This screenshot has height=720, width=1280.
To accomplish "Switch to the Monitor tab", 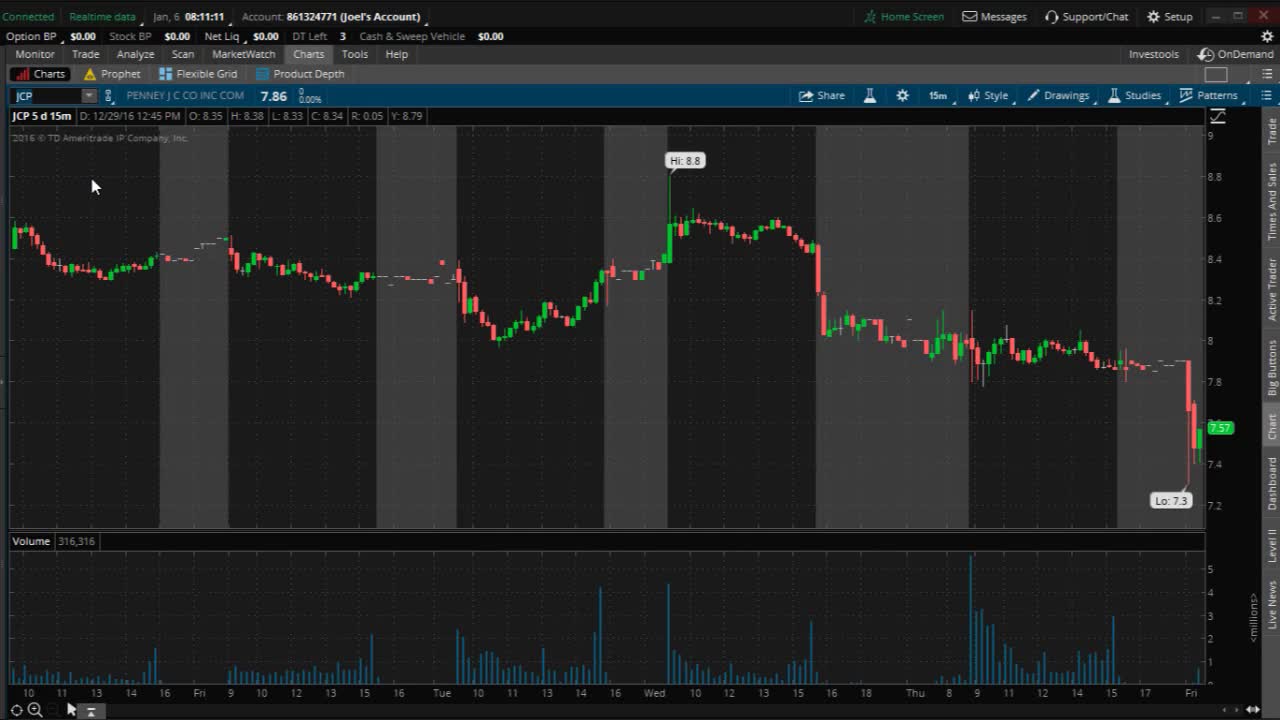I will coord(35,54).
